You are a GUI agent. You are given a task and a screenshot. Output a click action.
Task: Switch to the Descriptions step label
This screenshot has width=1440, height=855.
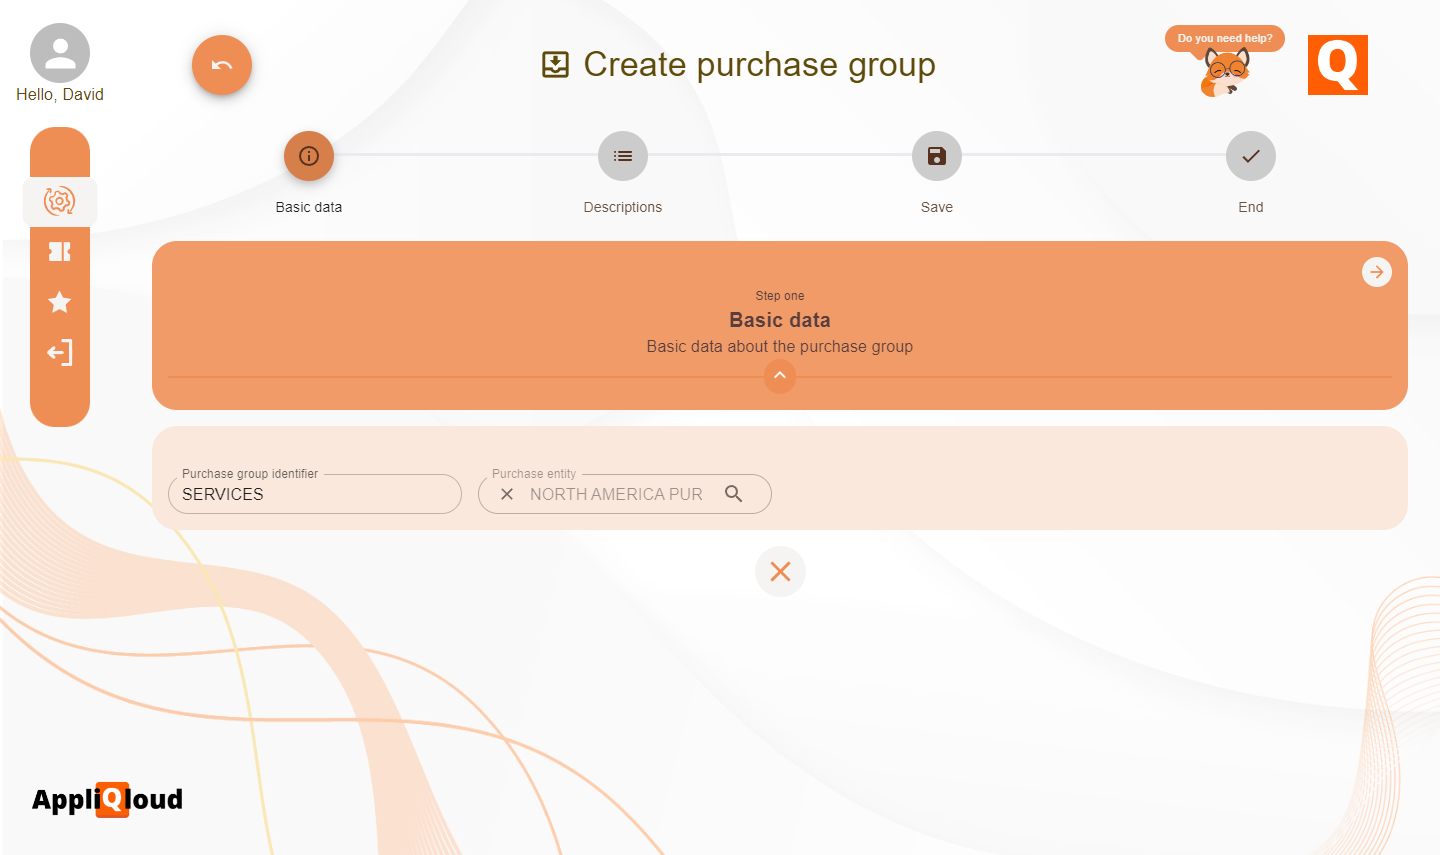pyautogui.click(x=622, y=207)
